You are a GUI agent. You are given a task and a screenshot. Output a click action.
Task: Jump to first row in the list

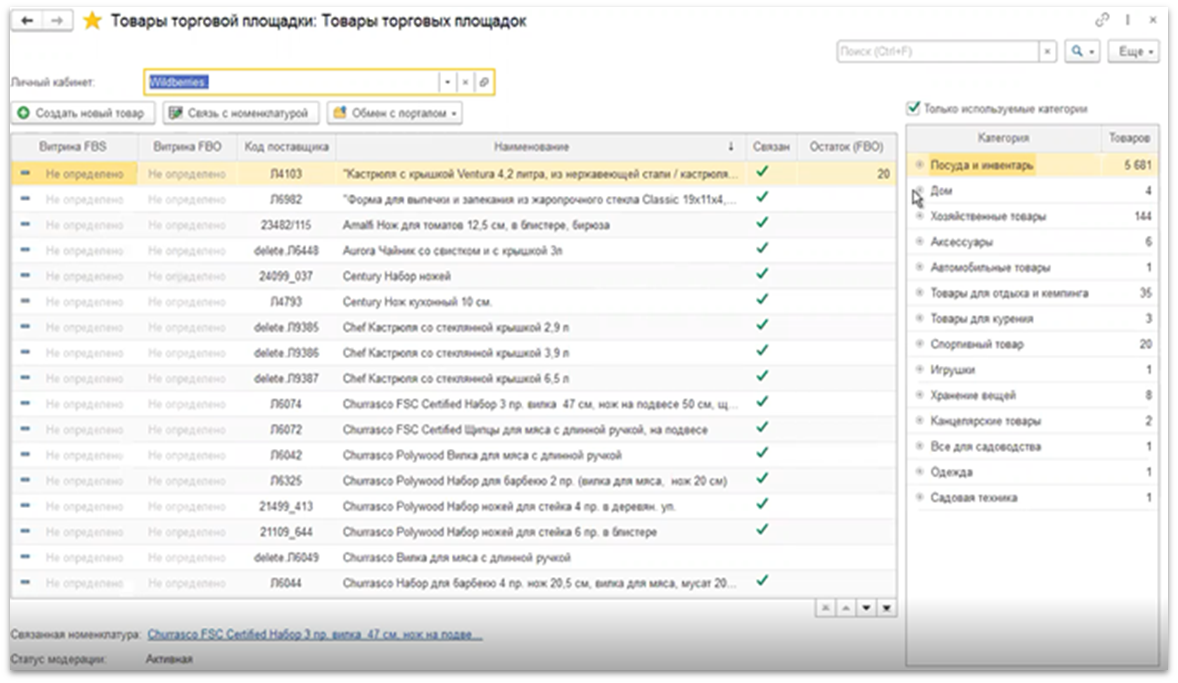click(x=826, y=608)
